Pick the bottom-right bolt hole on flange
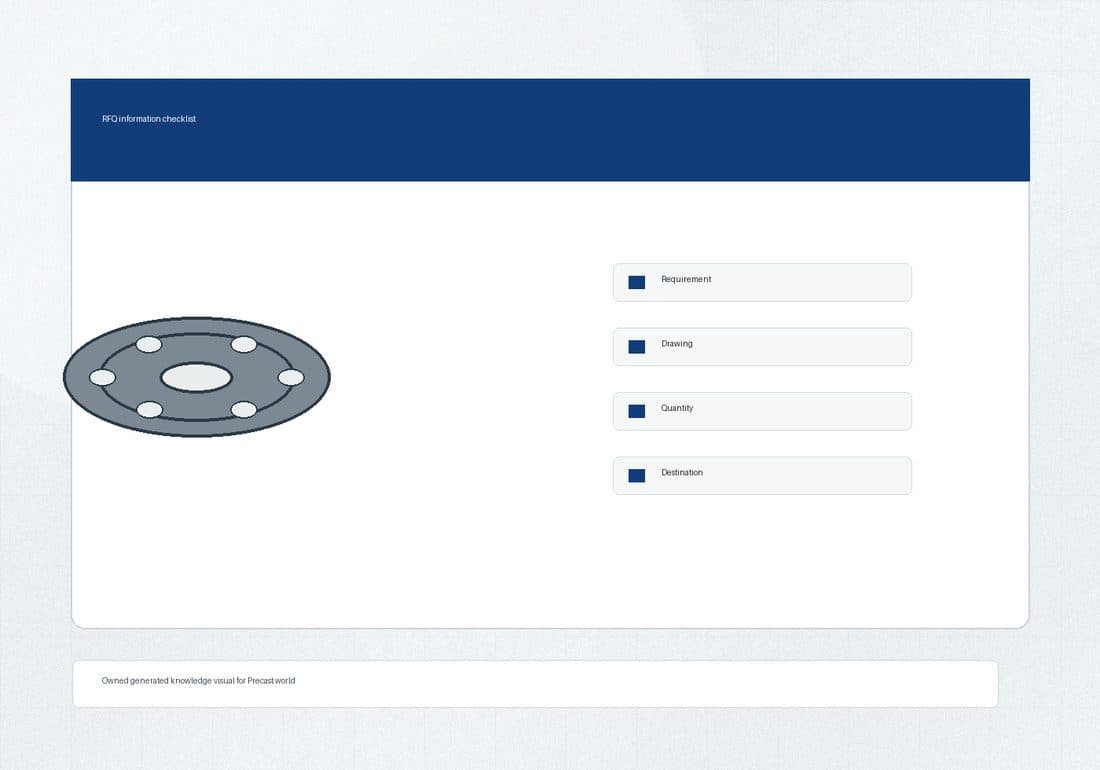This screenshot has width=1100, height=770. tap(243, 410)
